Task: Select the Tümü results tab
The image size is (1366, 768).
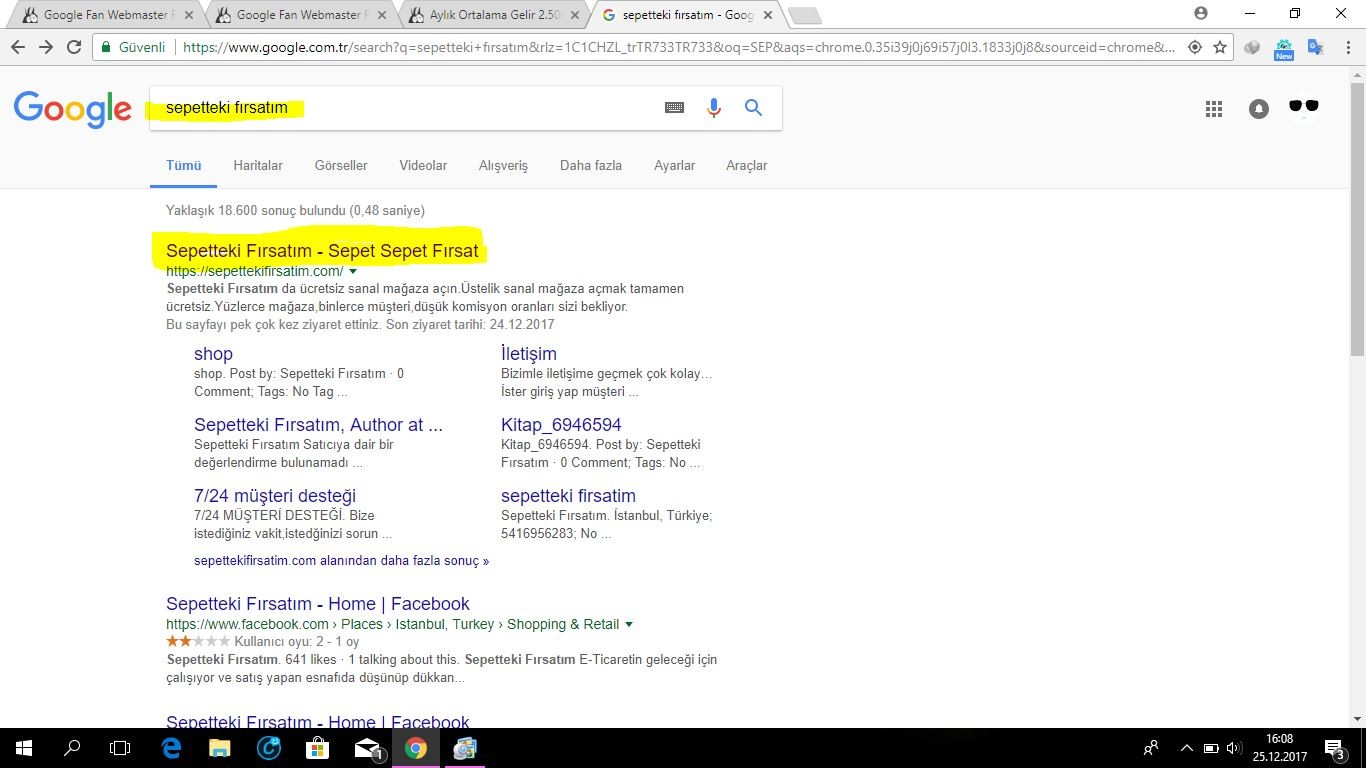Action: (184, 166)
